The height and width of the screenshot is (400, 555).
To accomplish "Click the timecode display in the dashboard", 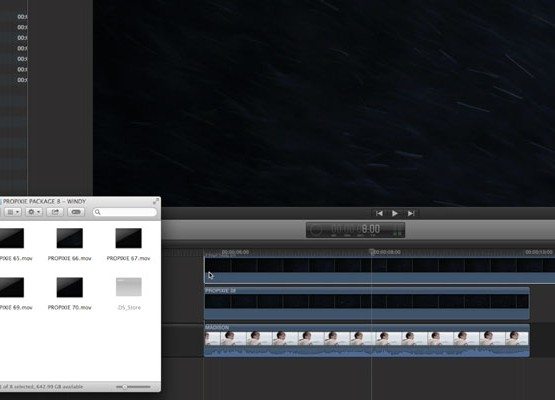I will 355,230.
